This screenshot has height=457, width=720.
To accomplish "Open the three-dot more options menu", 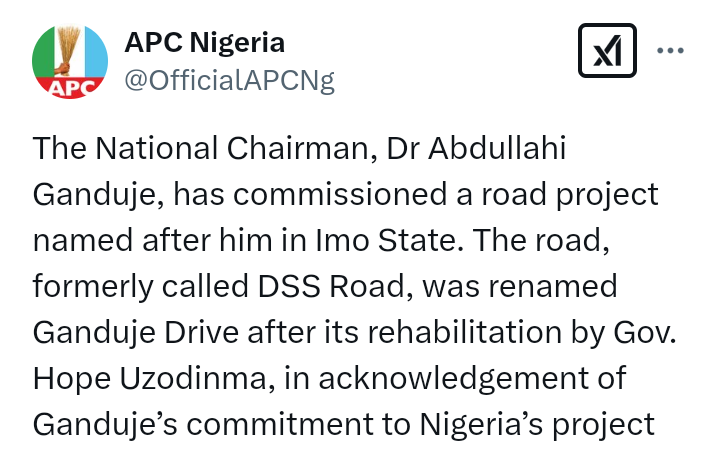I will tap(670, 51).
